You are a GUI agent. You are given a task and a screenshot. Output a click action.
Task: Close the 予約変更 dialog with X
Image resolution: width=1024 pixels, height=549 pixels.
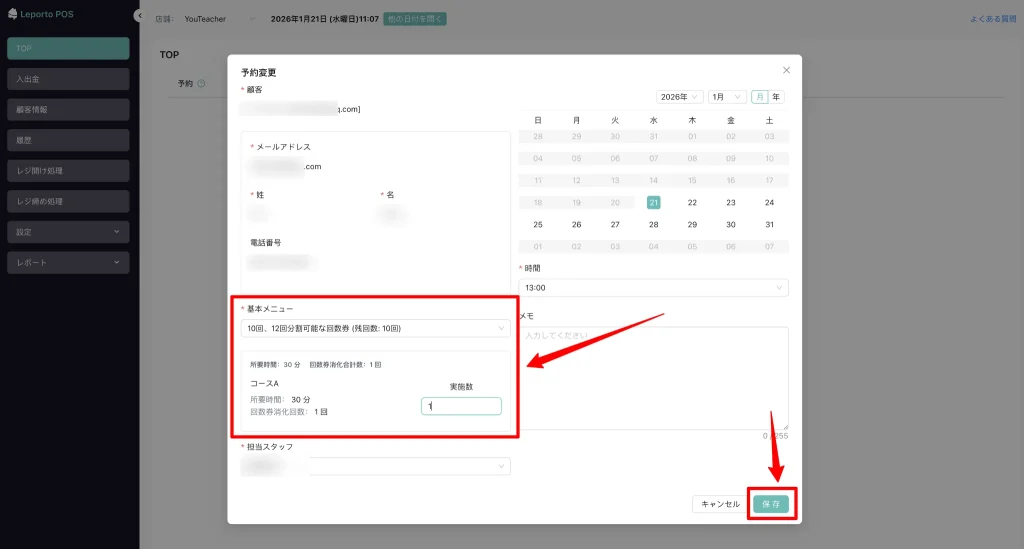(786, 70)
